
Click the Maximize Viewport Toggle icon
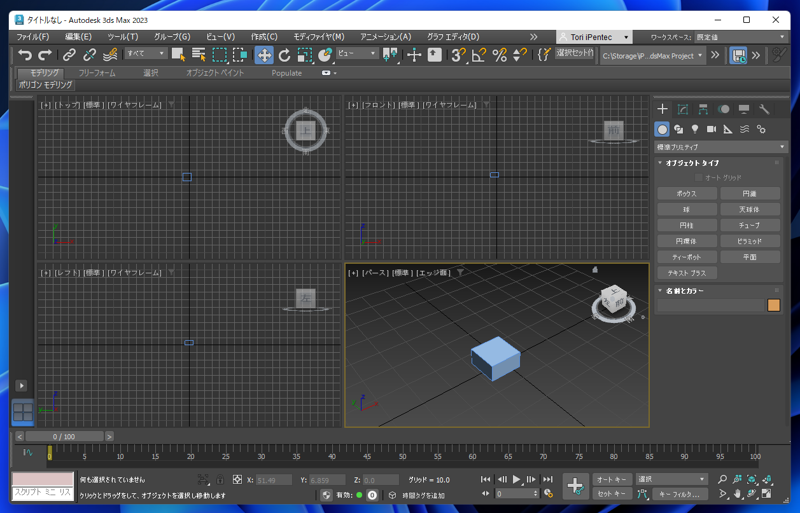(766, 494)
